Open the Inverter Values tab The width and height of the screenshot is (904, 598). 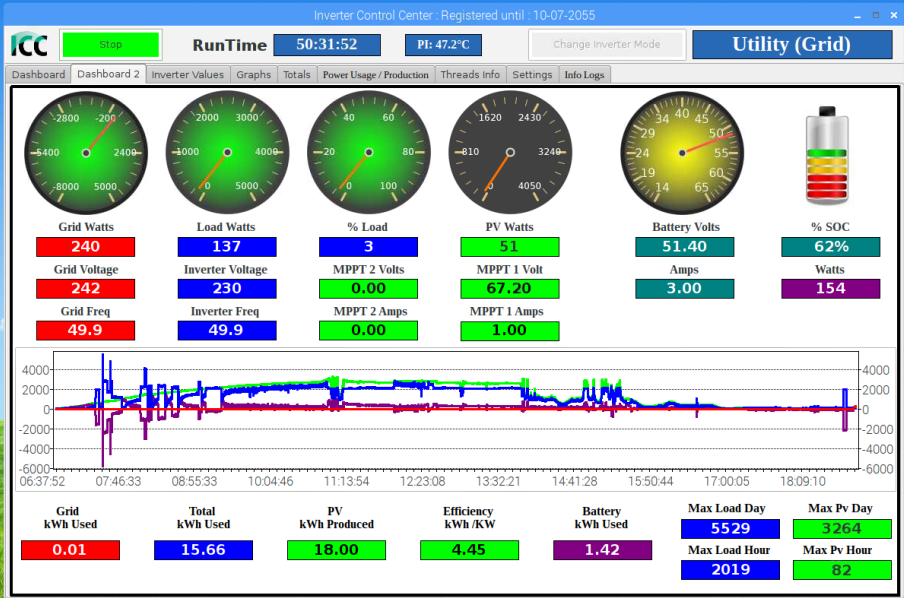click(x=187, y=75)
